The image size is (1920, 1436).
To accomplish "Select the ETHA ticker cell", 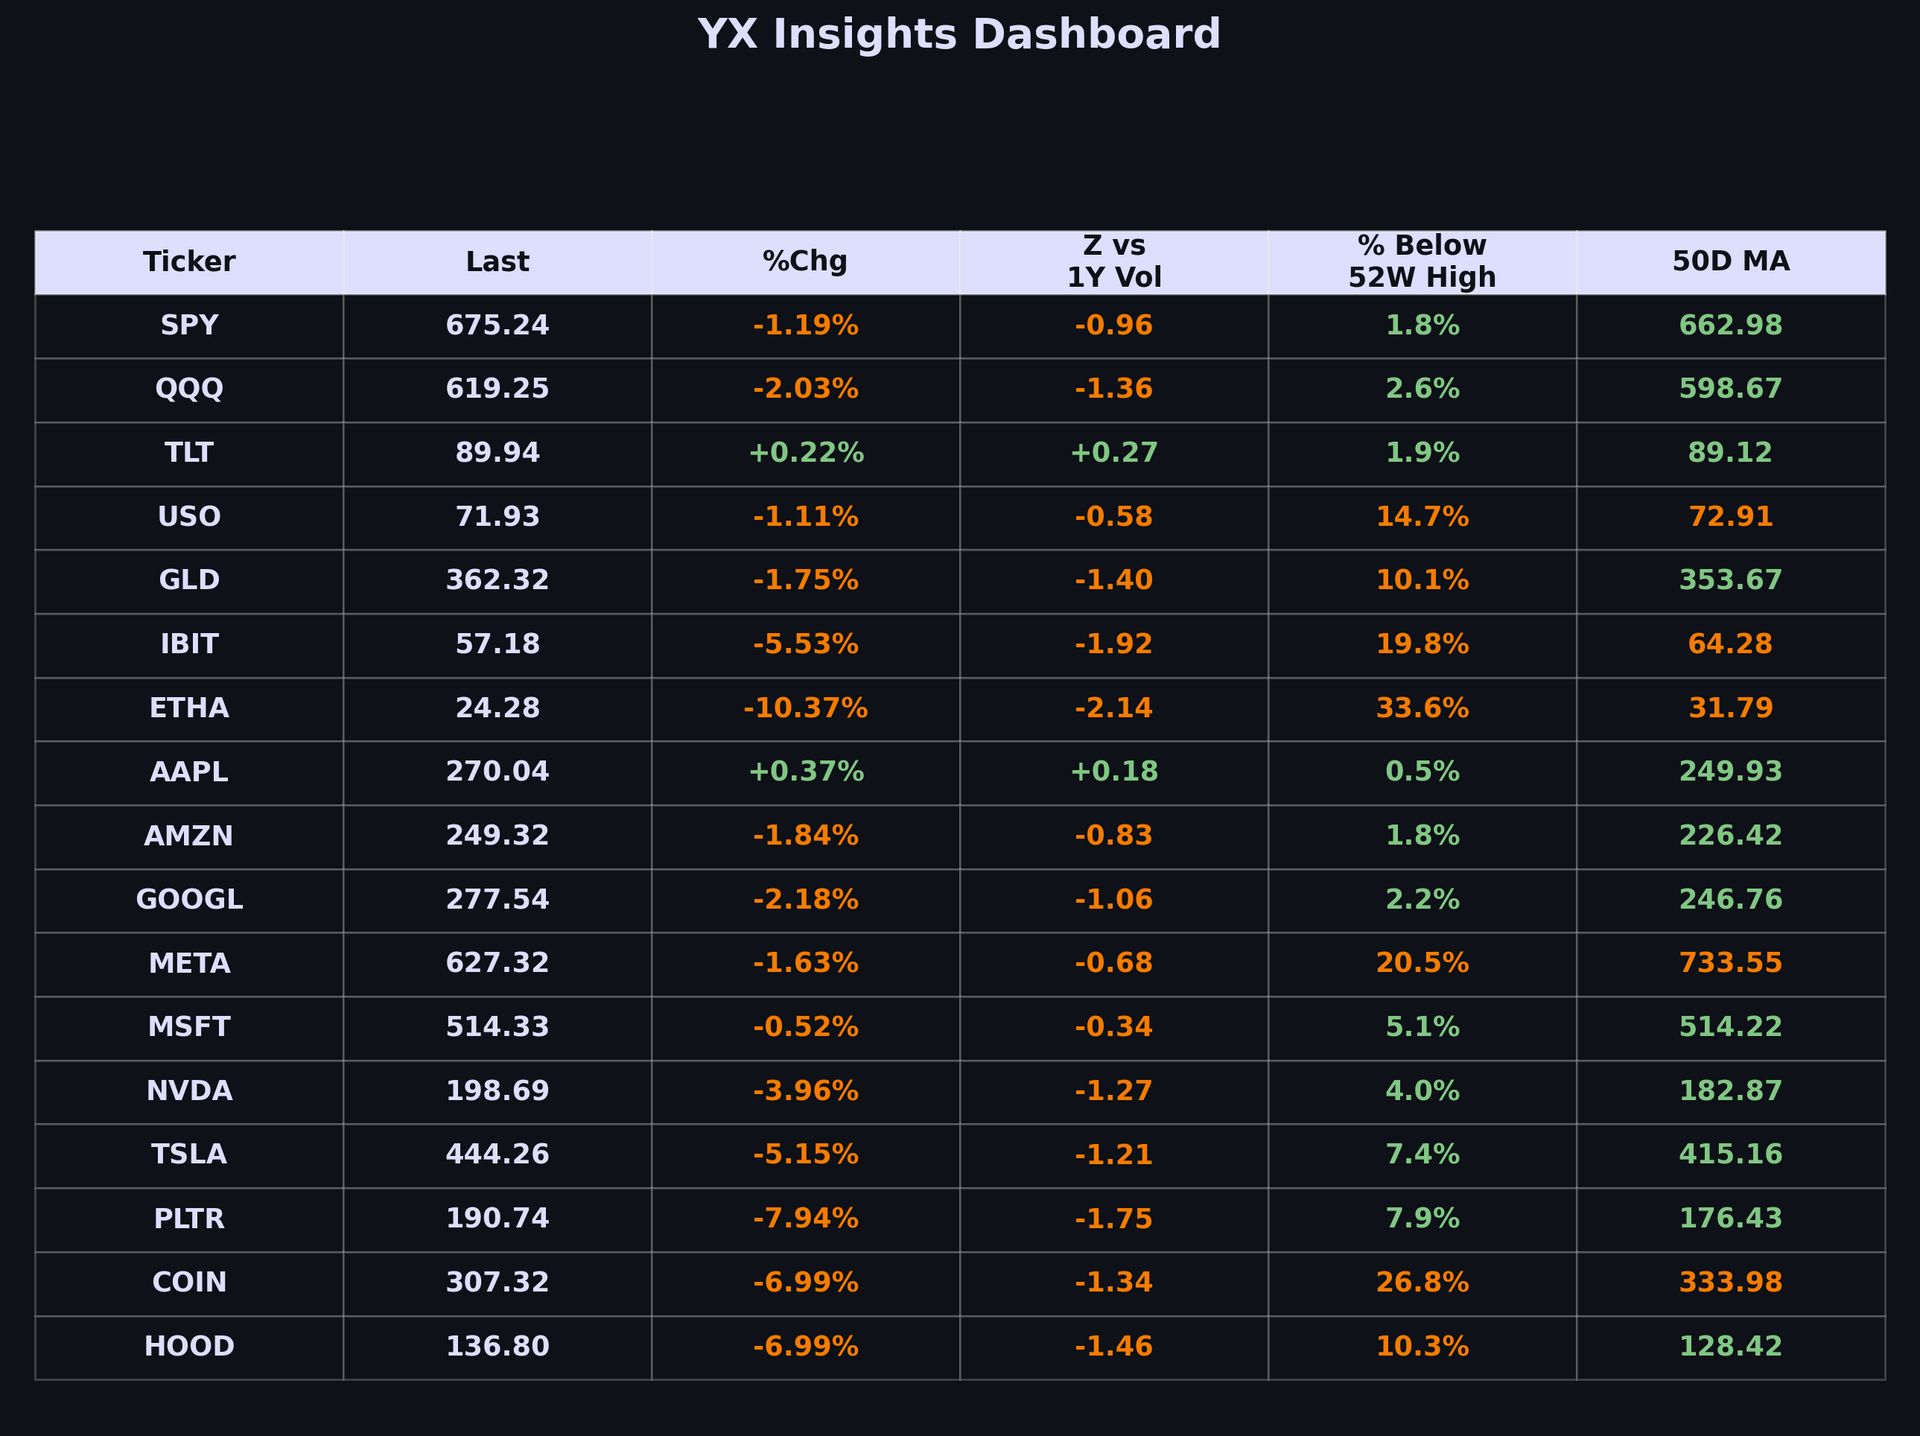I will 189,708.
